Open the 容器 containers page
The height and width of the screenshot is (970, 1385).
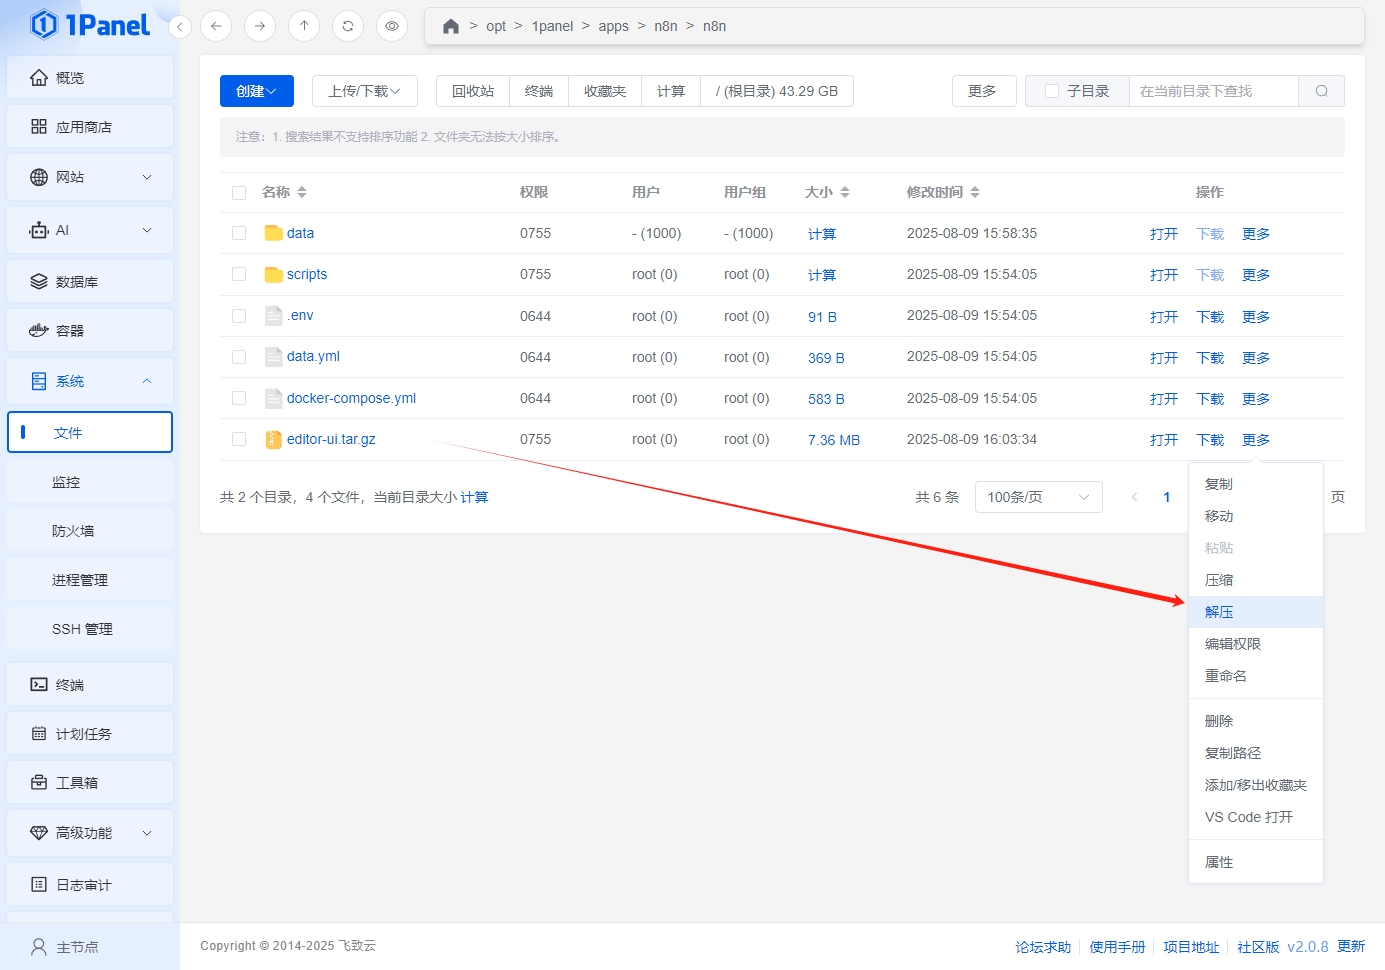(x=90, y=331)
